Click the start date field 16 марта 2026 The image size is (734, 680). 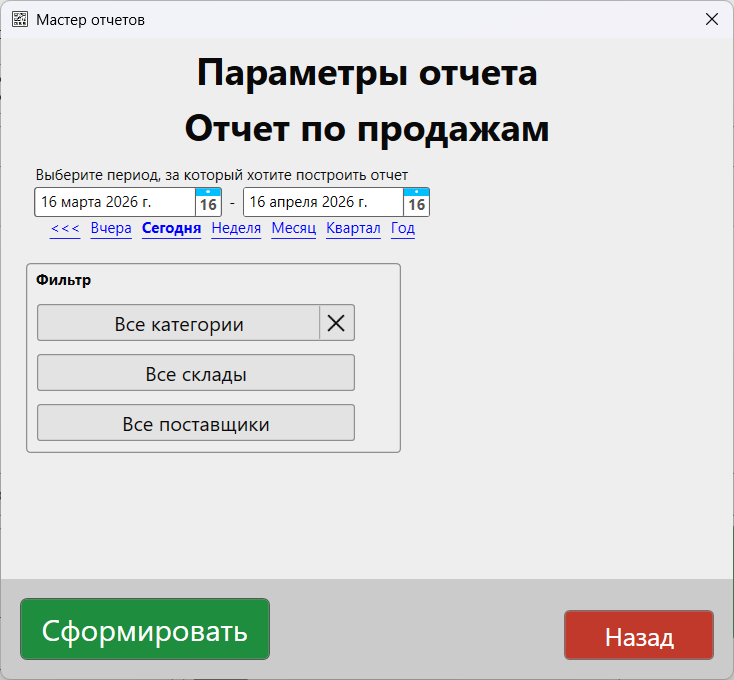pos(114,203)
